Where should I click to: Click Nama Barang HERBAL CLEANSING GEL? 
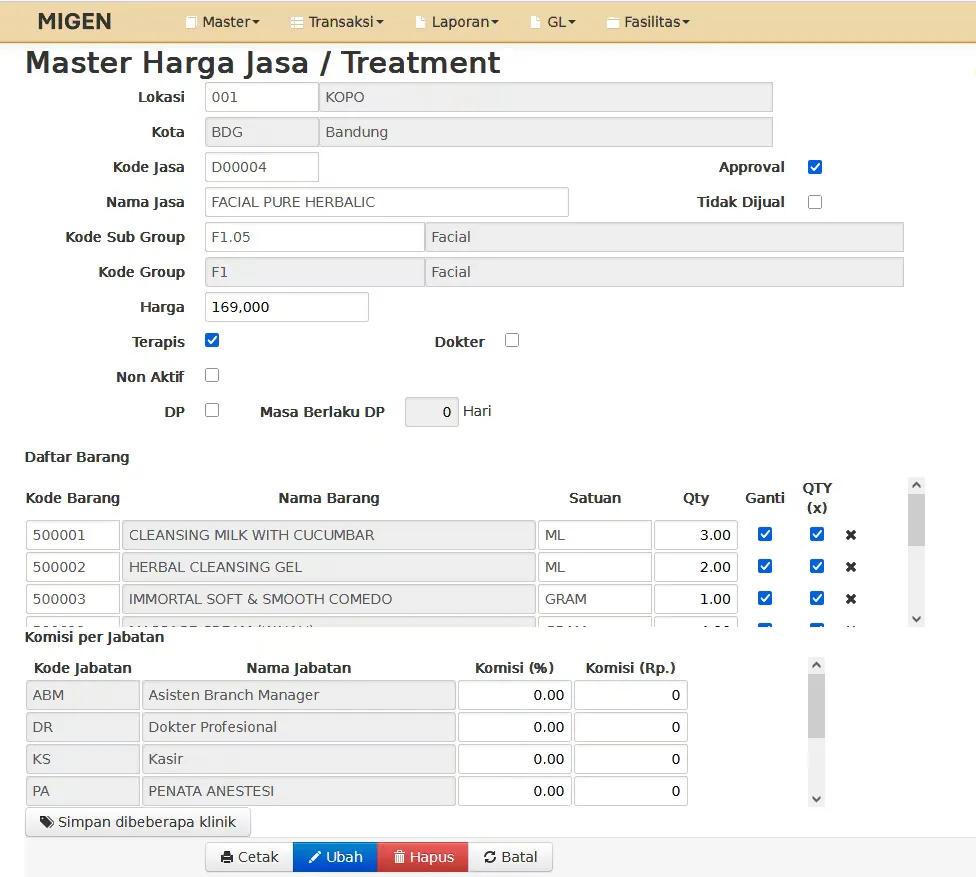[329, 567]
